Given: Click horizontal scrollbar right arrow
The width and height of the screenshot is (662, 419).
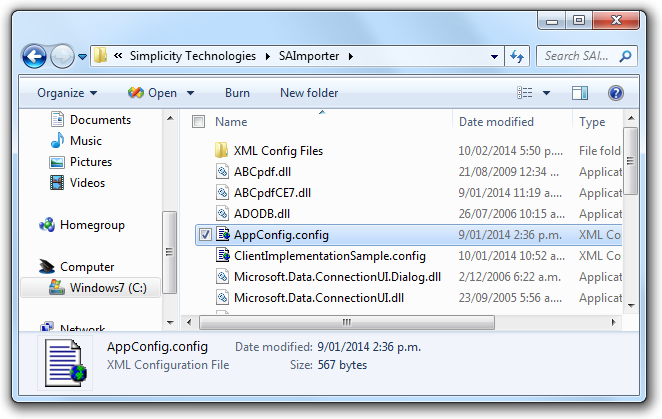Looking at the screenshot, I should pos(613,323).
